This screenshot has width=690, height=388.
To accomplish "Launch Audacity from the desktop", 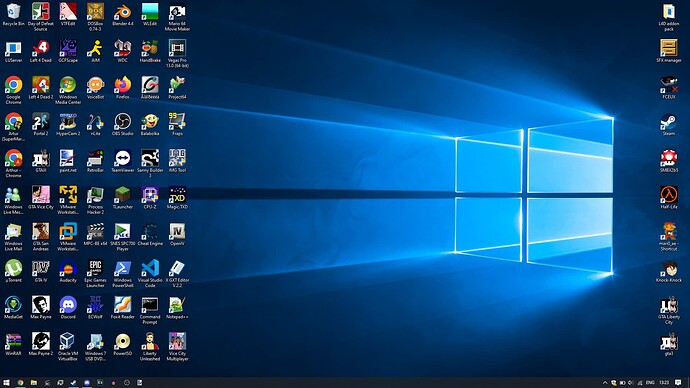I will click(x=68, y=271).
